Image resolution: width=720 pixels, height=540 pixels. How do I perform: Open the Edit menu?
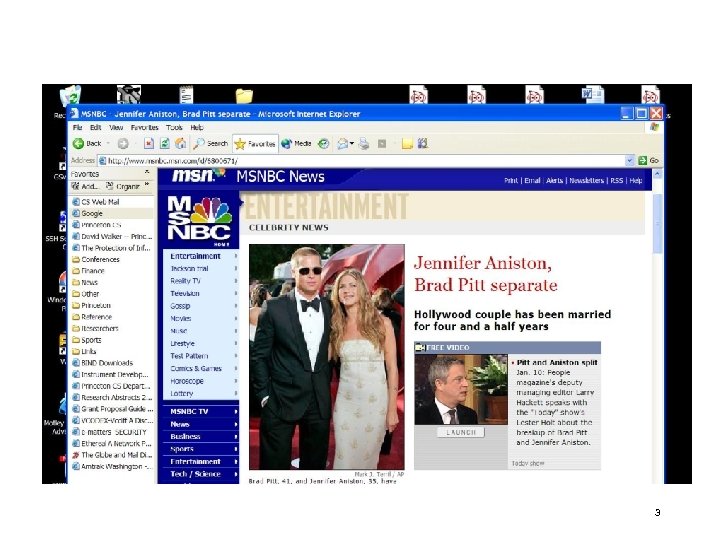pyautogui.click(x=96, y=127)
